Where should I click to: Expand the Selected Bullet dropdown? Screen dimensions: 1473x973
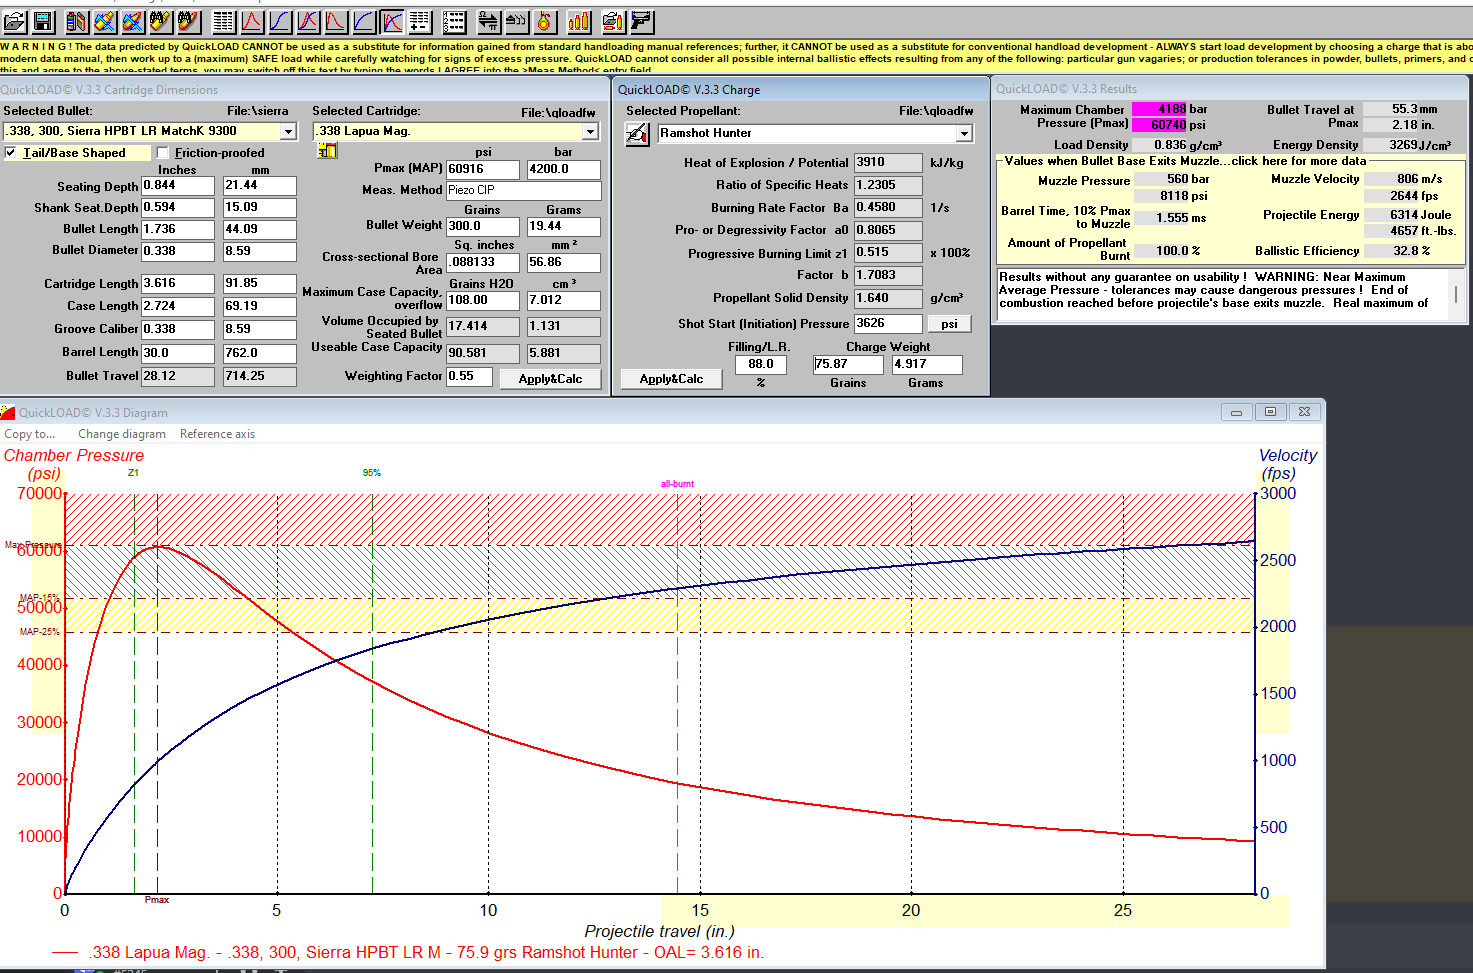pos(288,131)
